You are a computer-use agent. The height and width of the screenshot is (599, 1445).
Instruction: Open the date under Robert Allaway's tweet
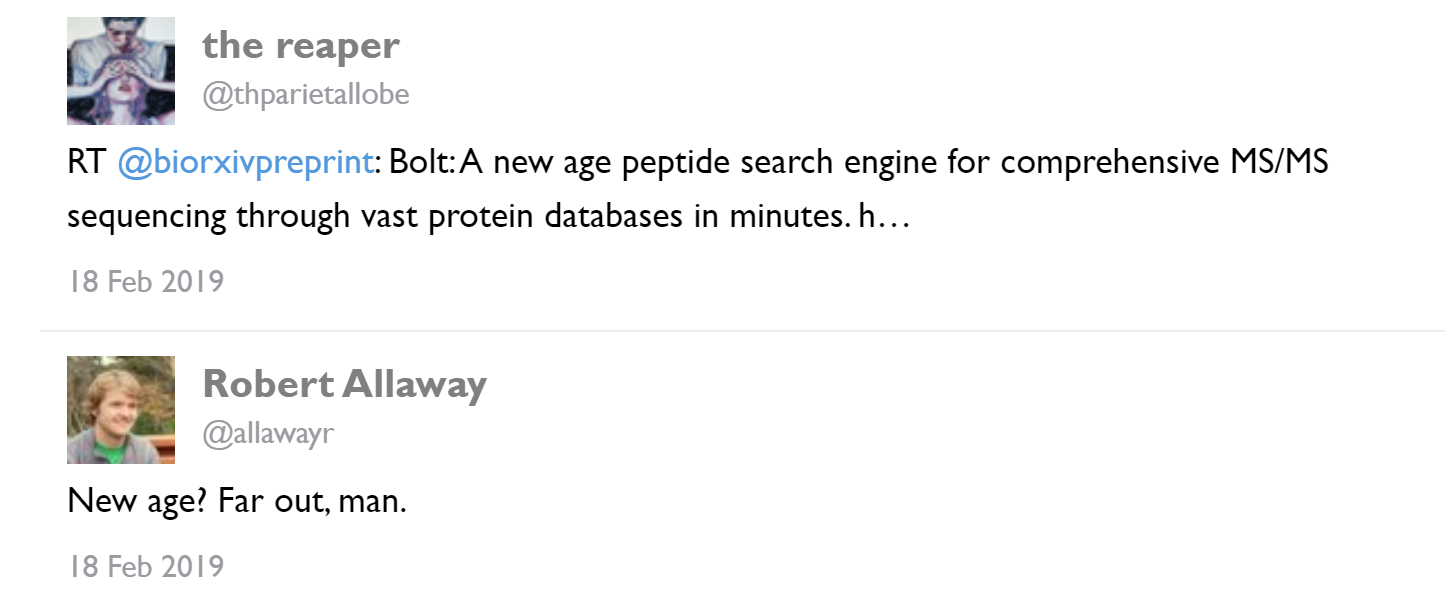[146, 566]
